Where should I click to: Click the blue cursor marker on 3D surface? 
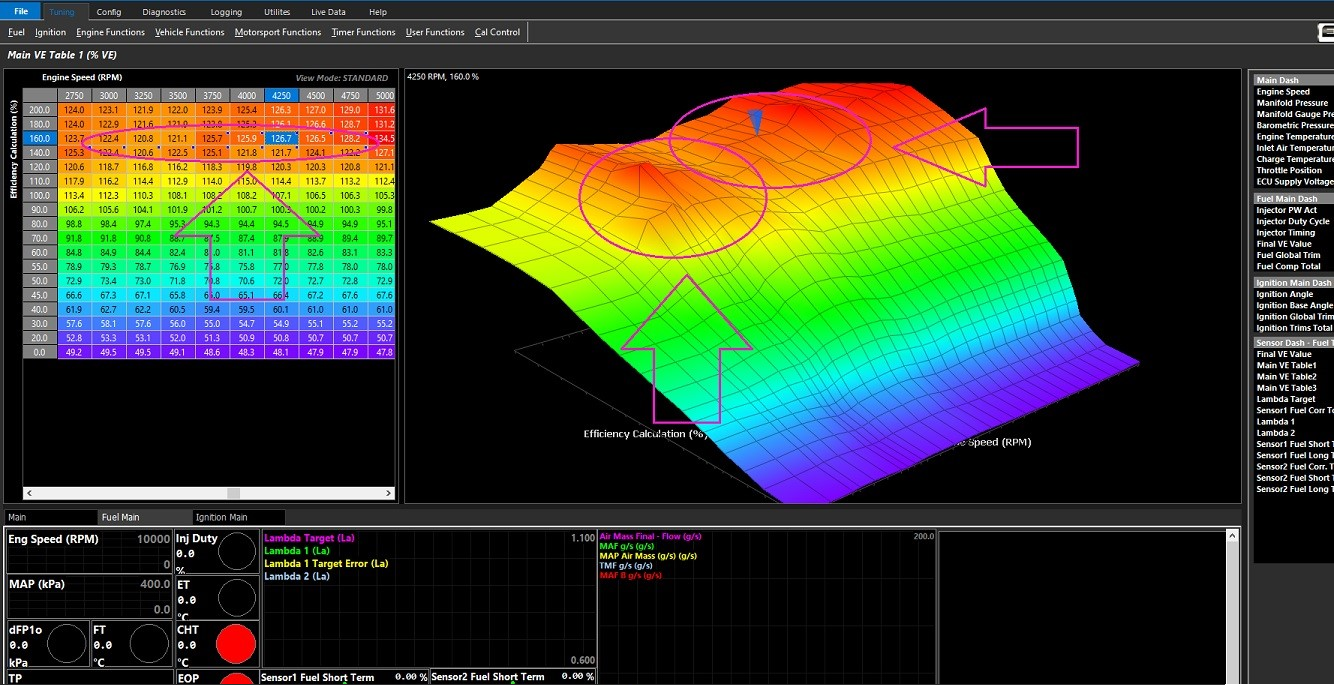click(757, 122)
